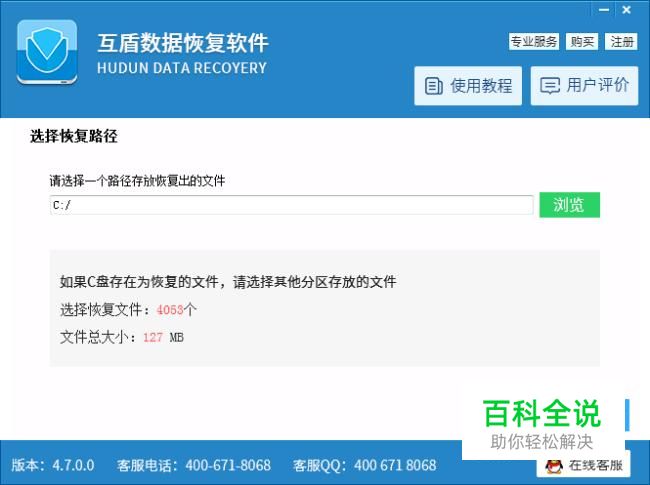Click the 专业服务 button
This screenshot has height=485, width=650.
(534, 41)
